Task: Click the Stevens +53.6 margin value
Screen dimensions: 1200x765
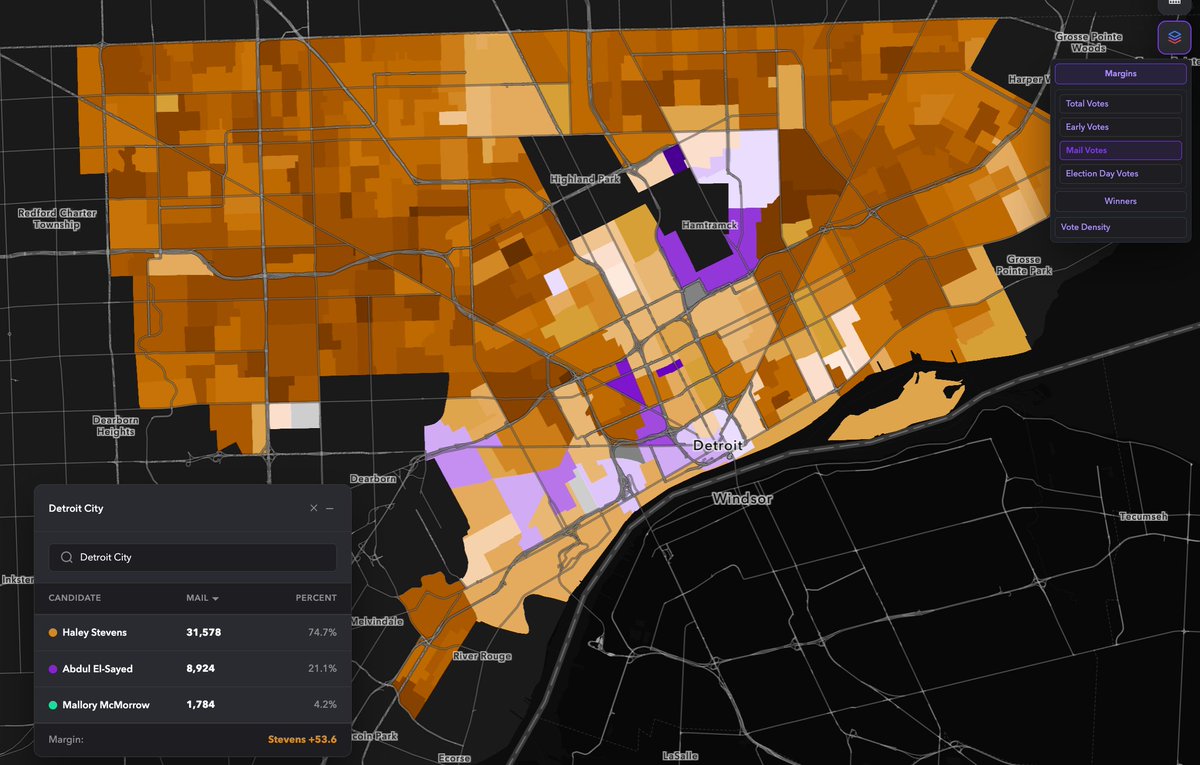Action: [x=302, y=740]
